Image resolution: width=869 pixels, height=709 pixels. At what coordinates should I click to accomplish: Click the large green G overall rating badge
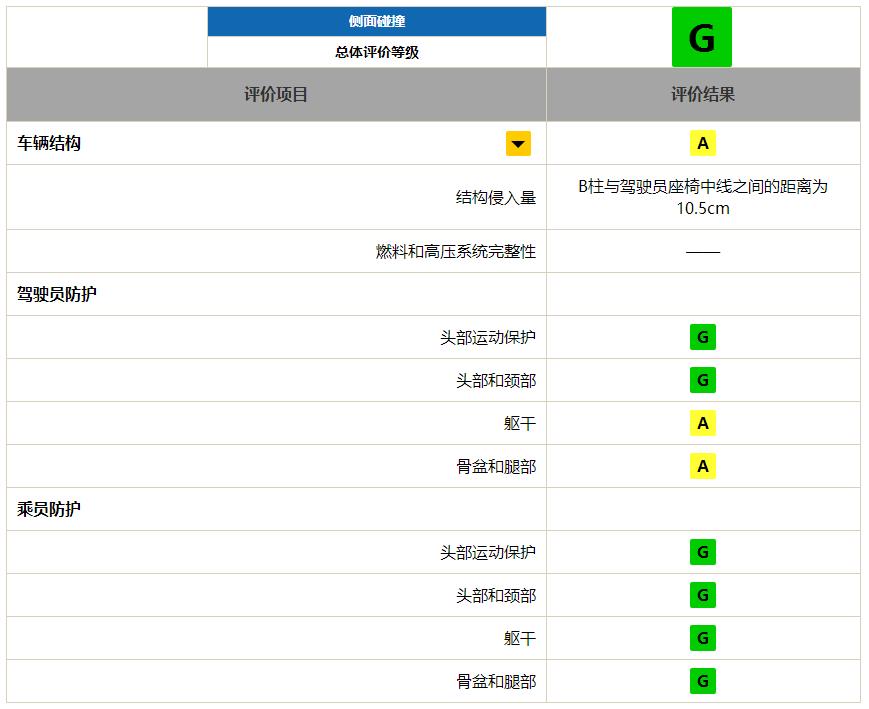[x=702, y=37]
